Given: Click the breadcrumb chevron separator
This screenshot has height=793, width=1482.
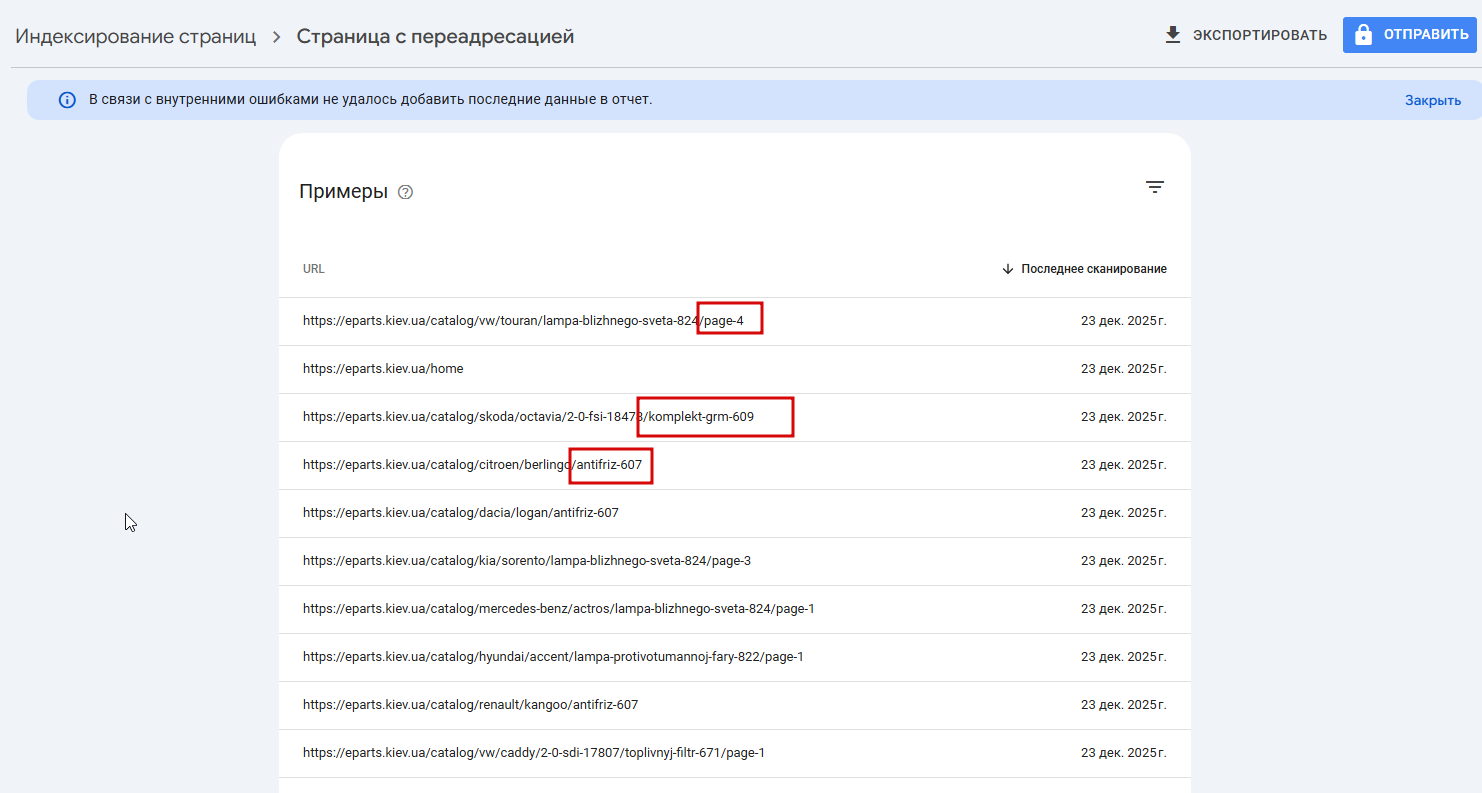Looking at the screenshot, I should point(277,37).
